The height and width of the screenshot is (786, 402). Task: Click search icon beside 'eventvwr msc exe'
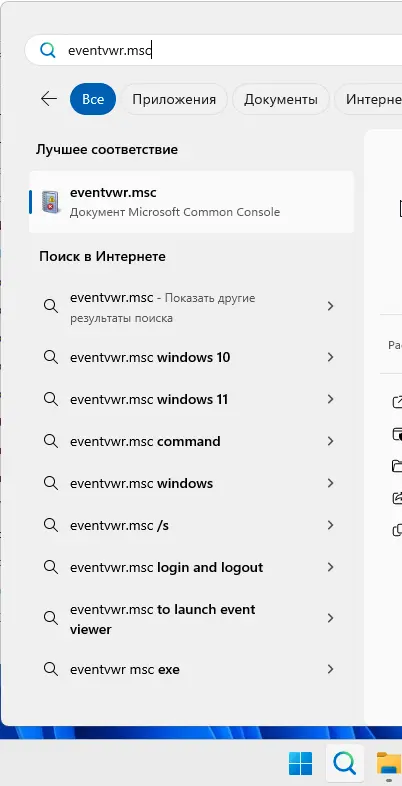(51, 669)
